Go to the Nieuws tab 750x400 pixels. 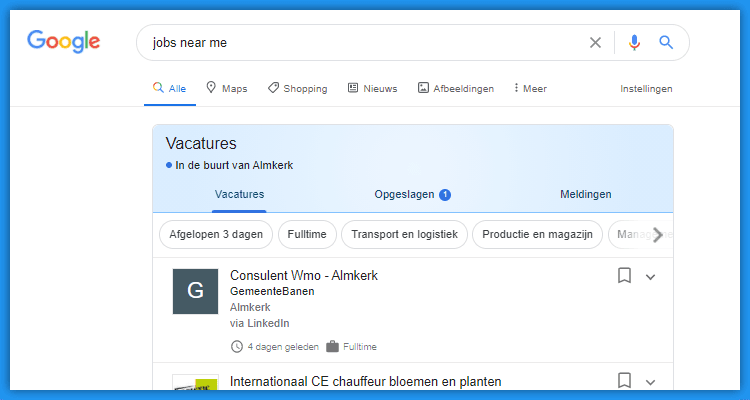[x=372, y=88]
